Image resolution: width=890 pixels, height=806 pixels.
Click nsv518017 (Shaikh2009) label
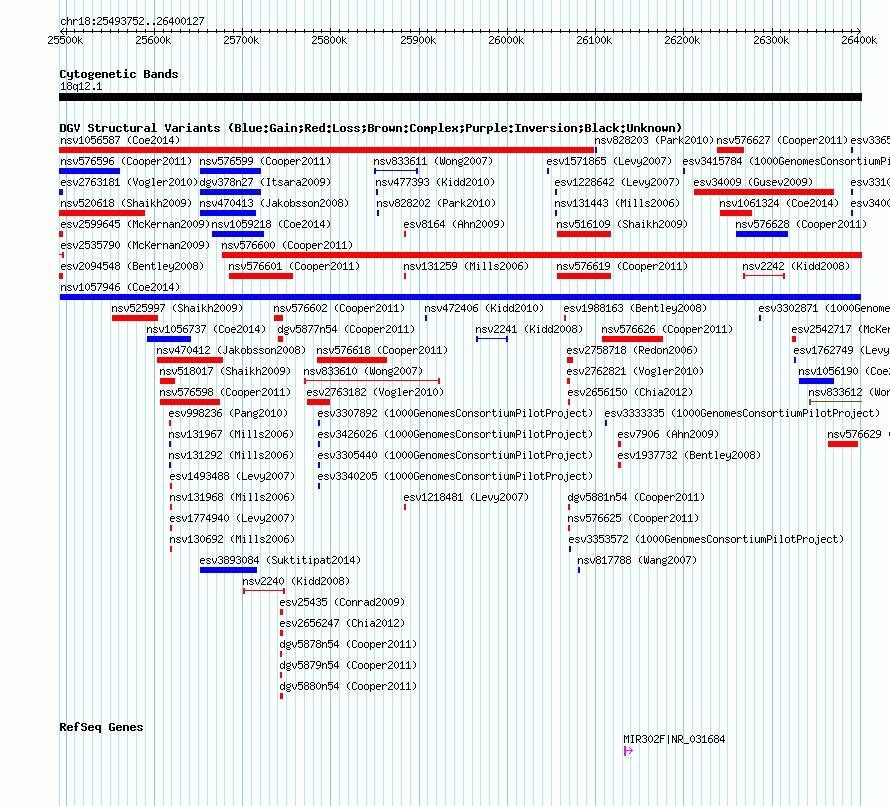(x=225, y=371)
